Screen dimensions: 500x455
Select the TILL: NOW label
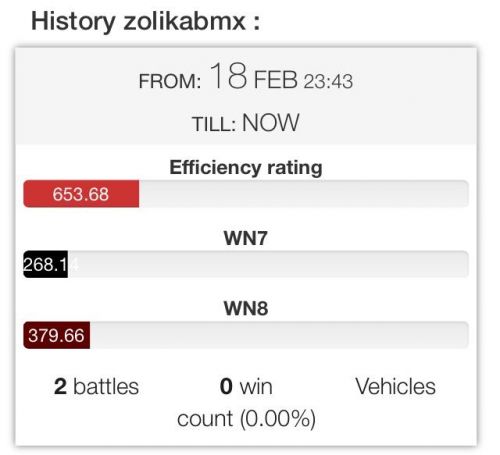tap(246, 123)
